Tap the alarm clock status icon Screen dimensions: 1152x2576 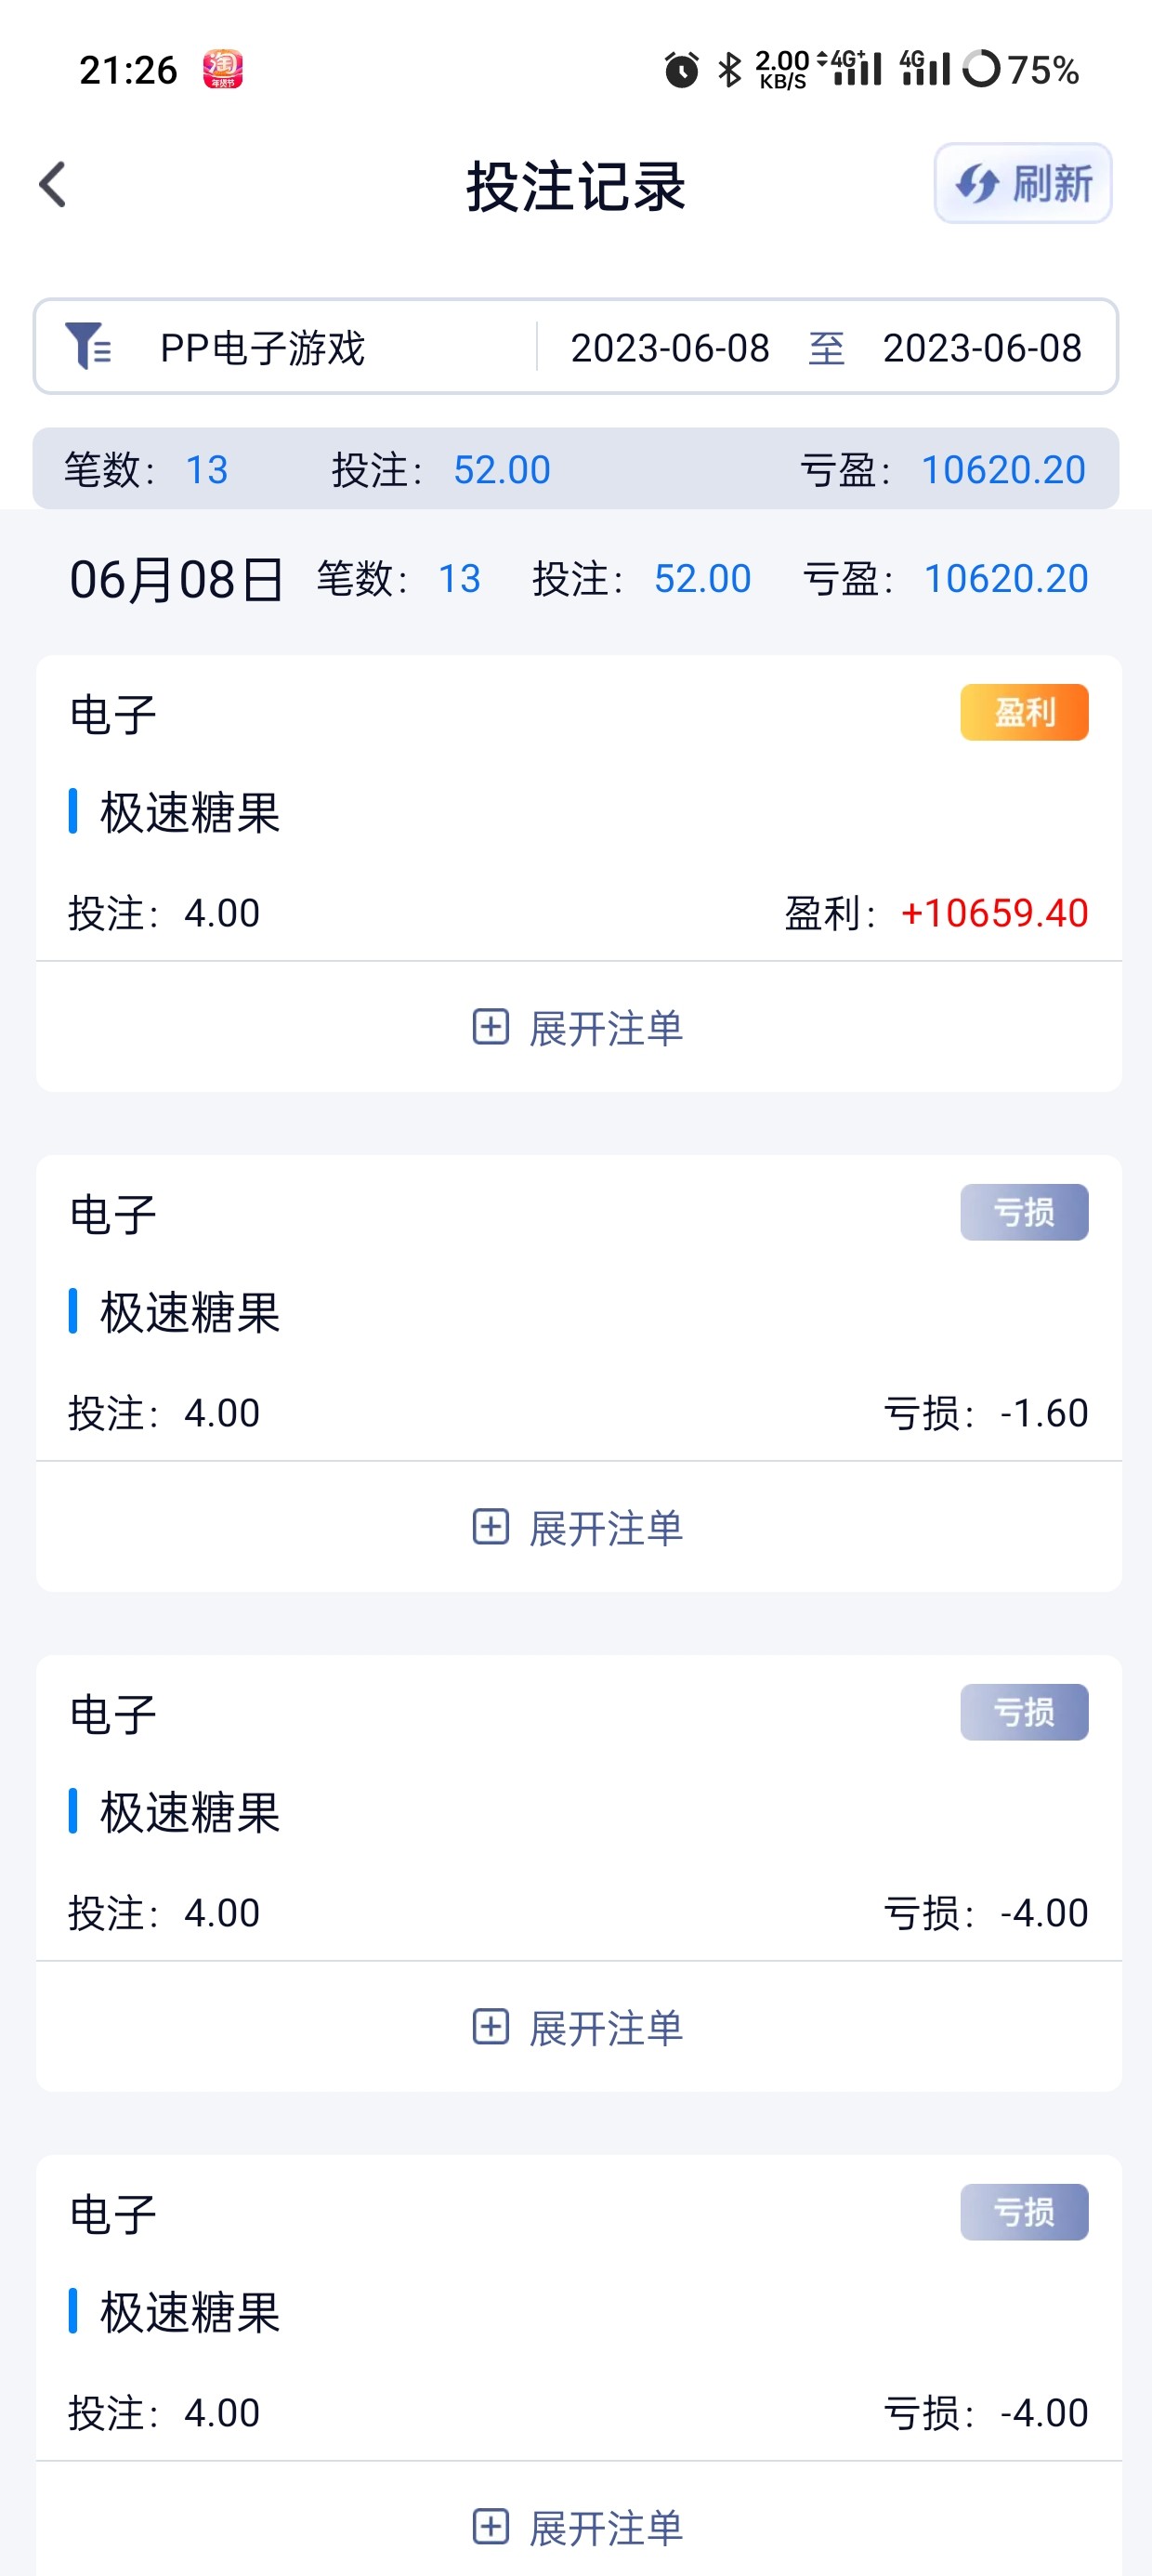click(682, 69)
